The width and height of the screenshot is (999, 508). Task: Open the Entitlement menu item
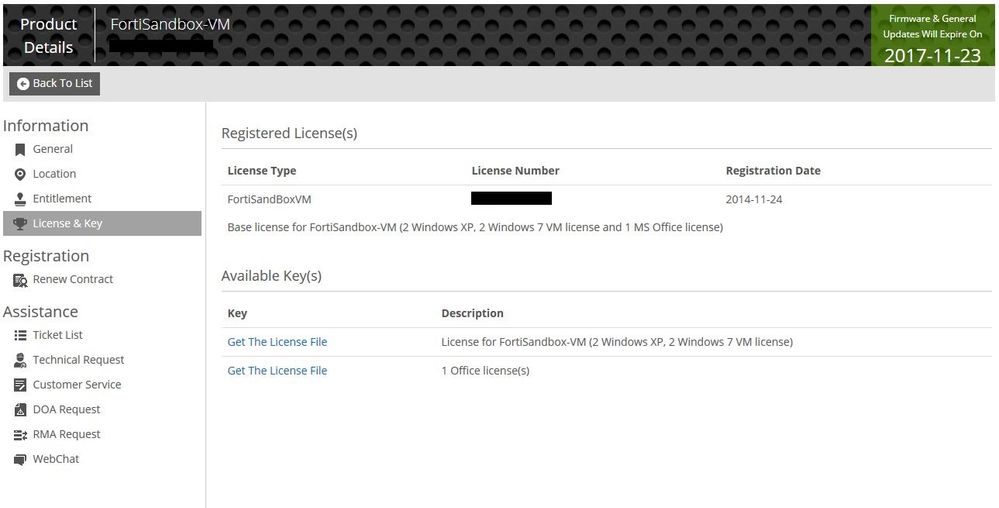coord(62,199)
